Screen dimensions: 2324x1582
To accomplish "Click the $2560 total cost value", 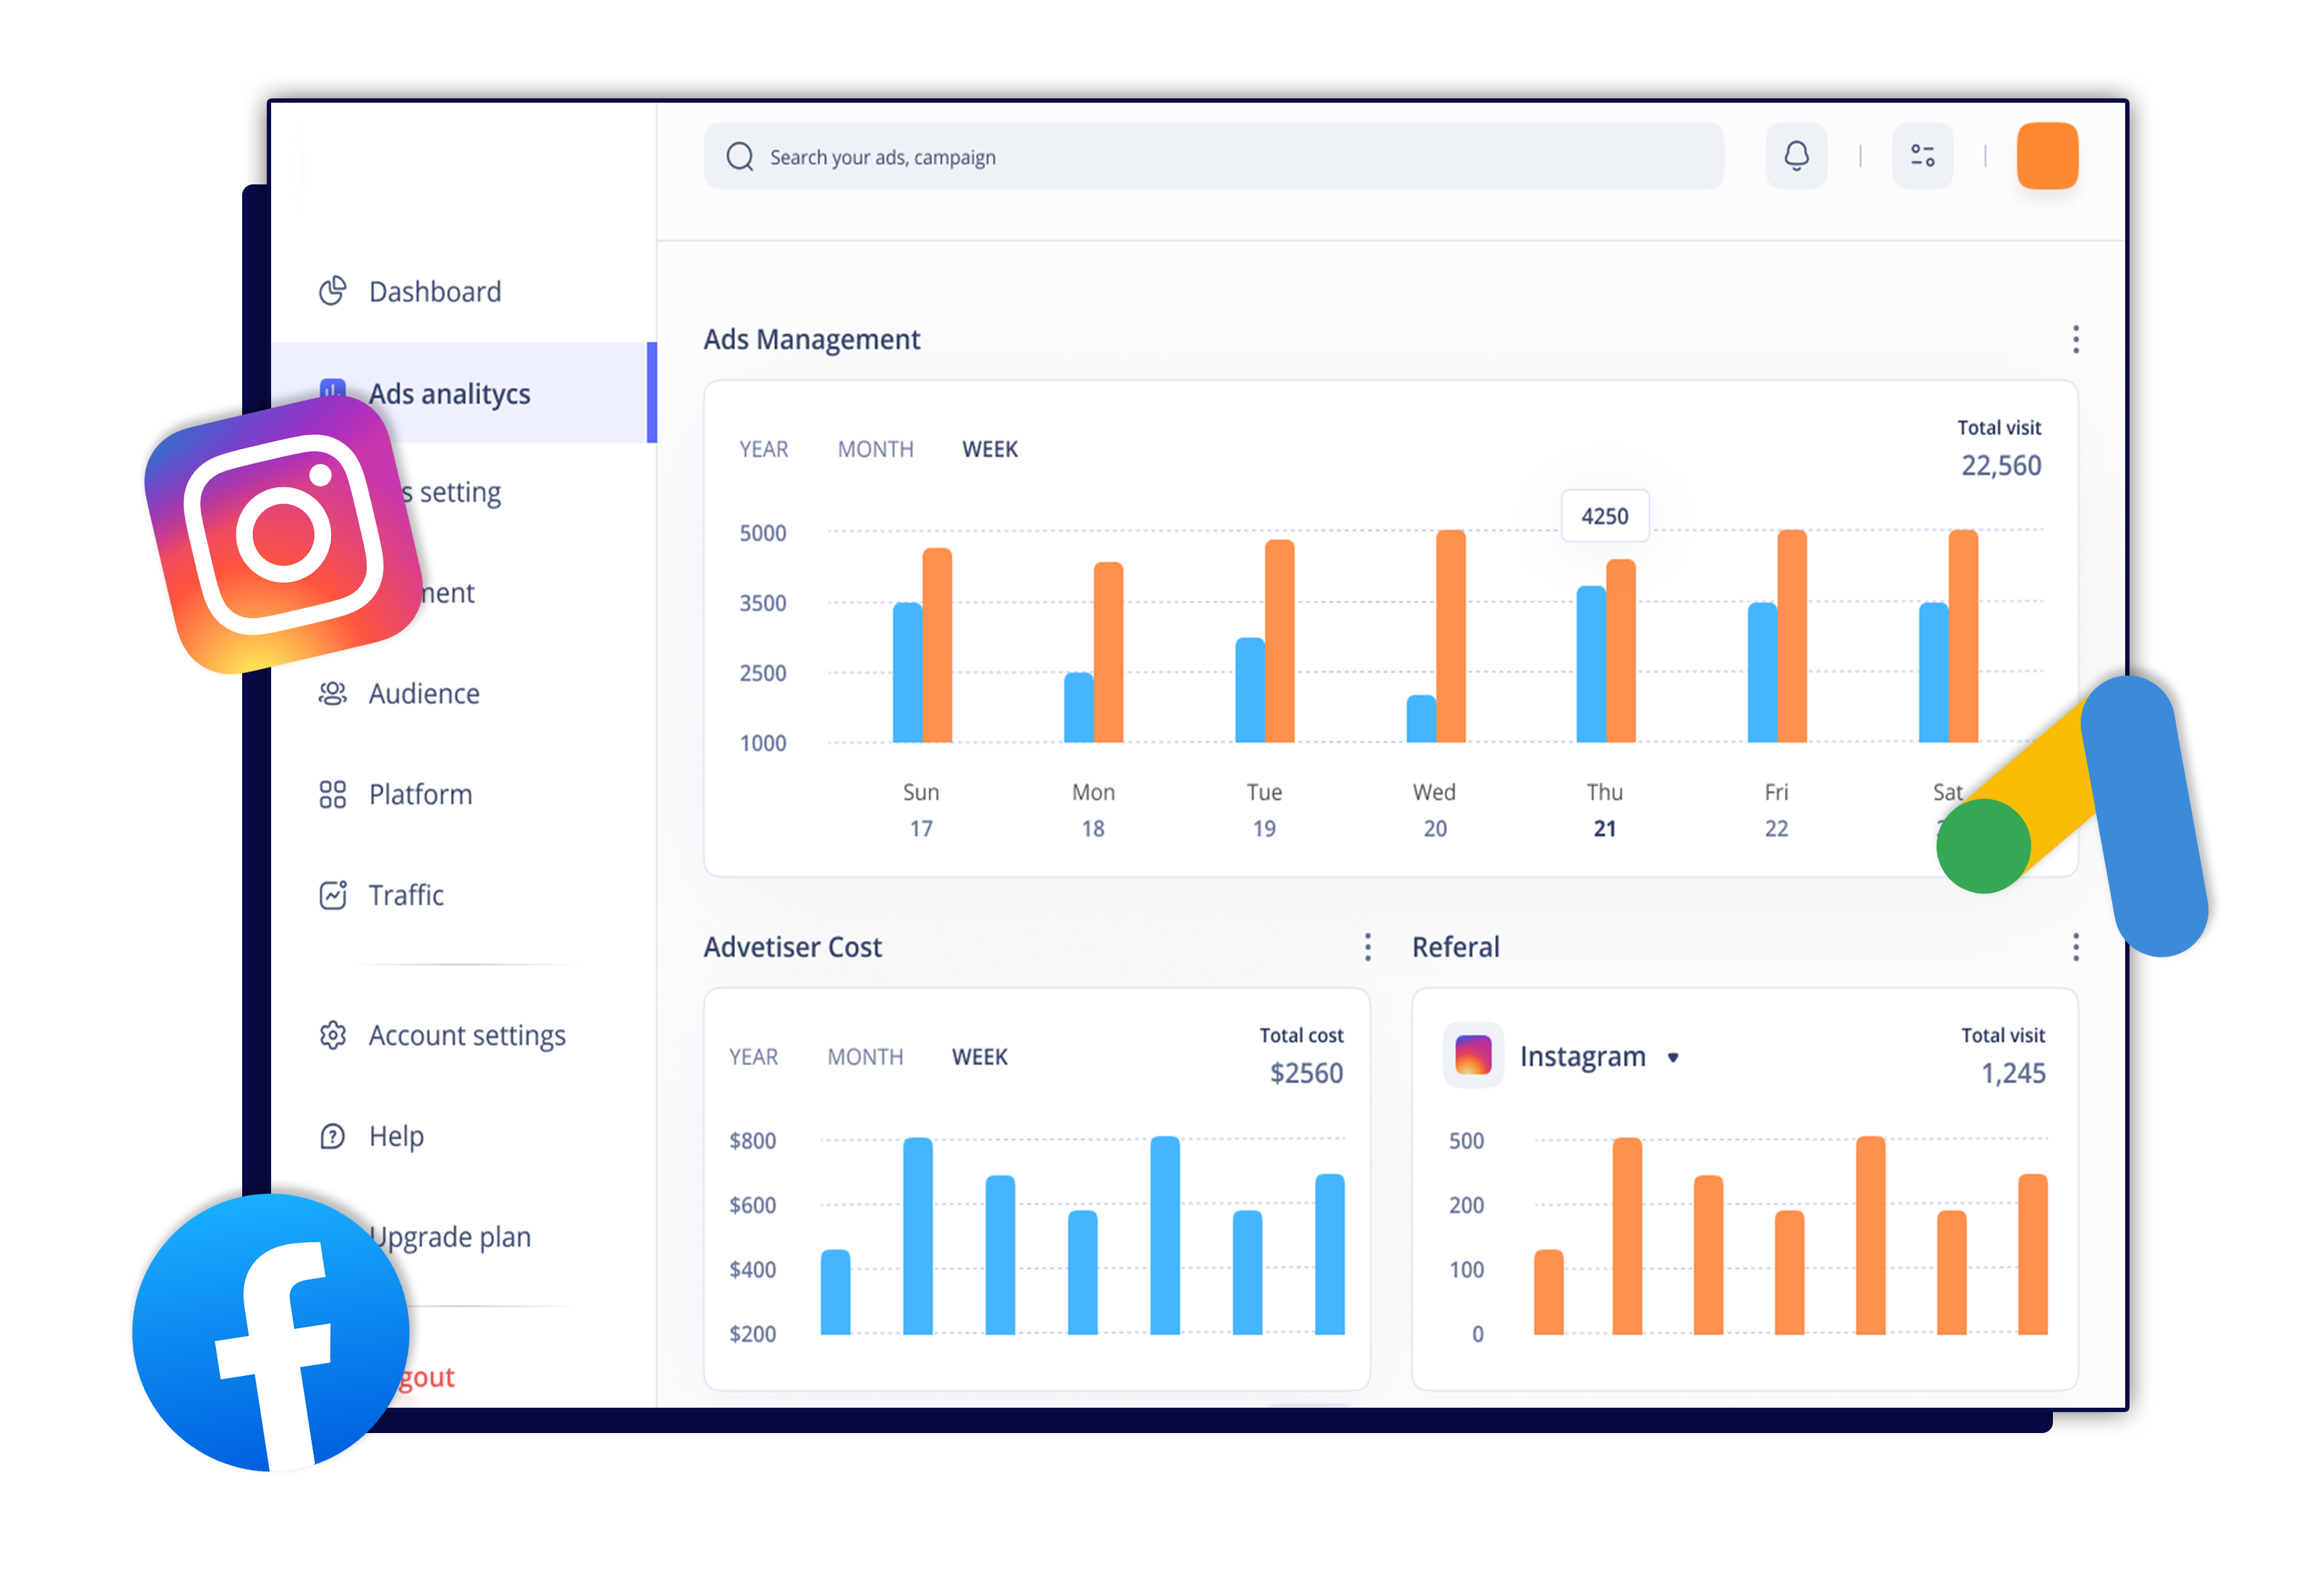I will (1306, 1073).
